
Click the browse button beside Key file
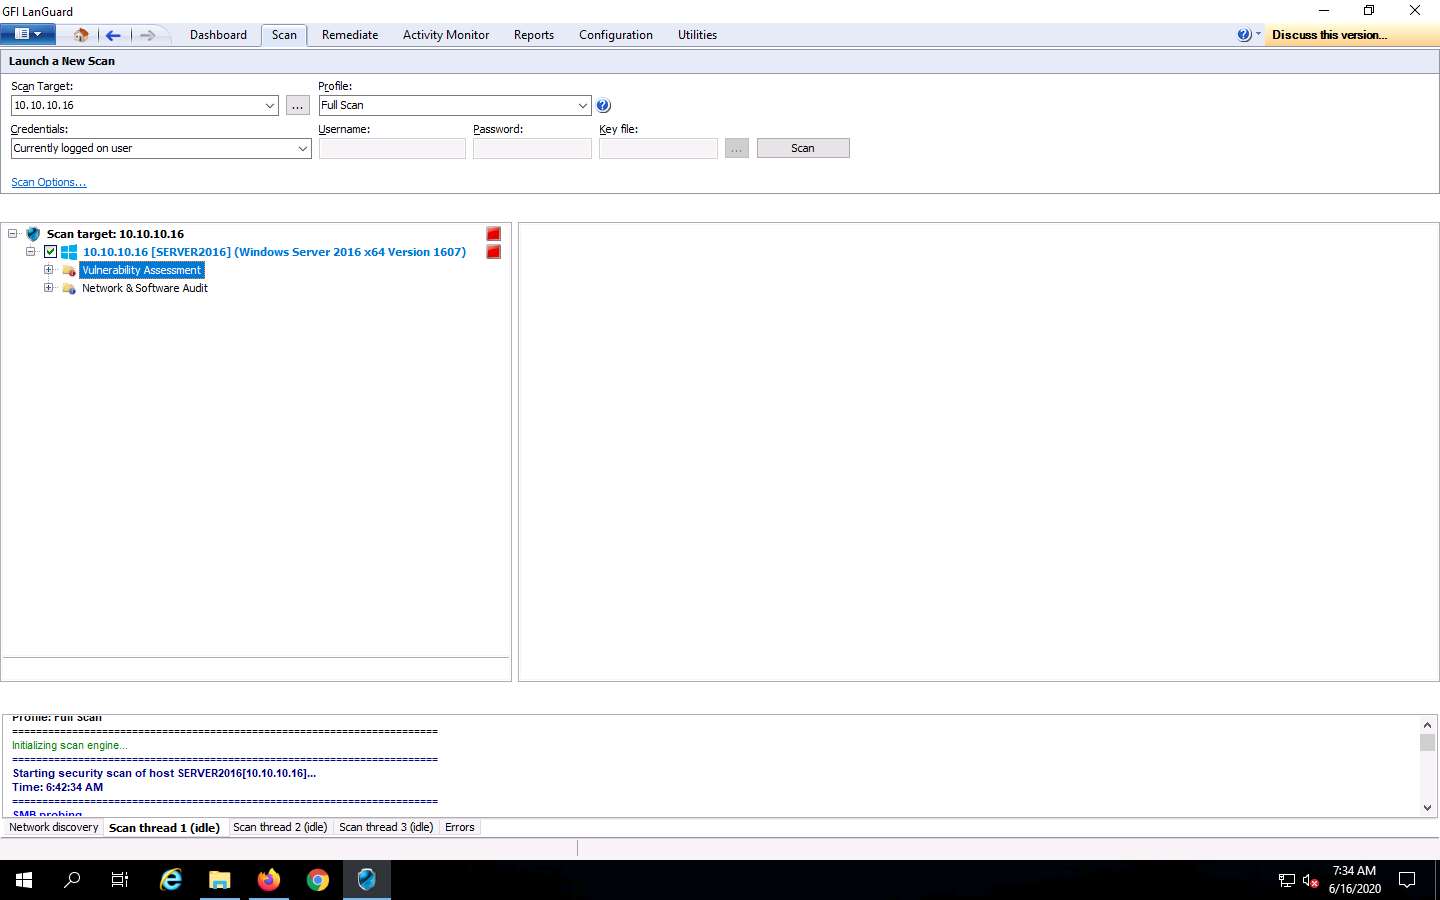click(737, 148)
